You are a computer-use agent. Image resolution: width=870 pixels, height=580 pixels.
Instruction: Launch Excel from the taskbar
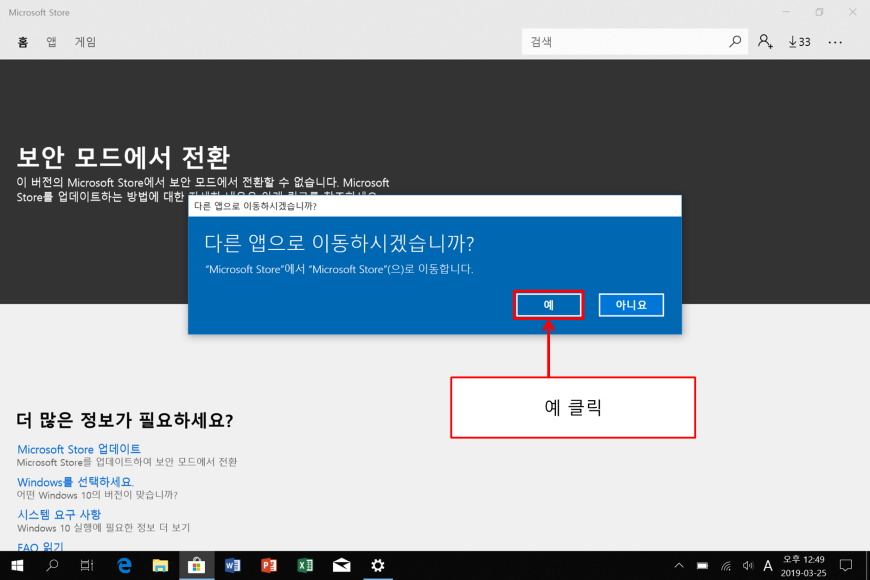(x=305, y=566)
